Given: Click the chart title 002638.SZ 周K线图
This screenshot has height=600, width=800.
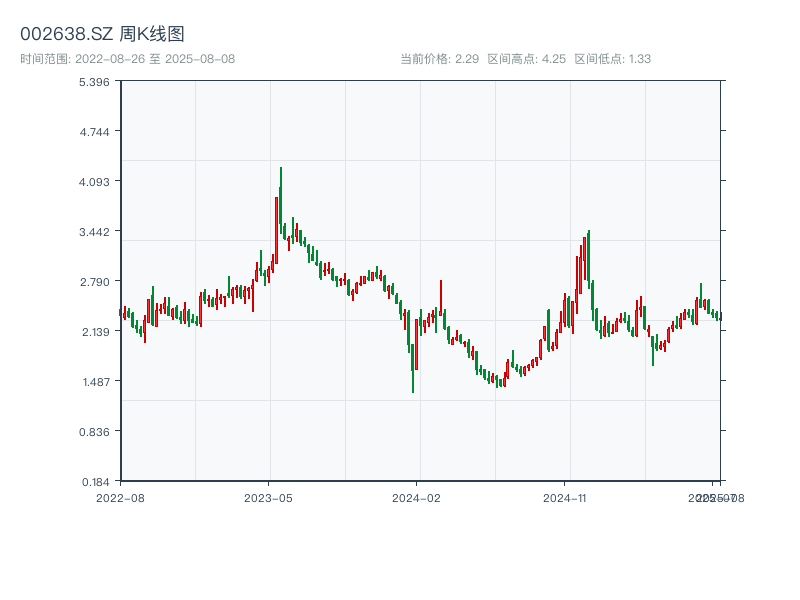Looking at the screenshot, I should pos(102,34).
